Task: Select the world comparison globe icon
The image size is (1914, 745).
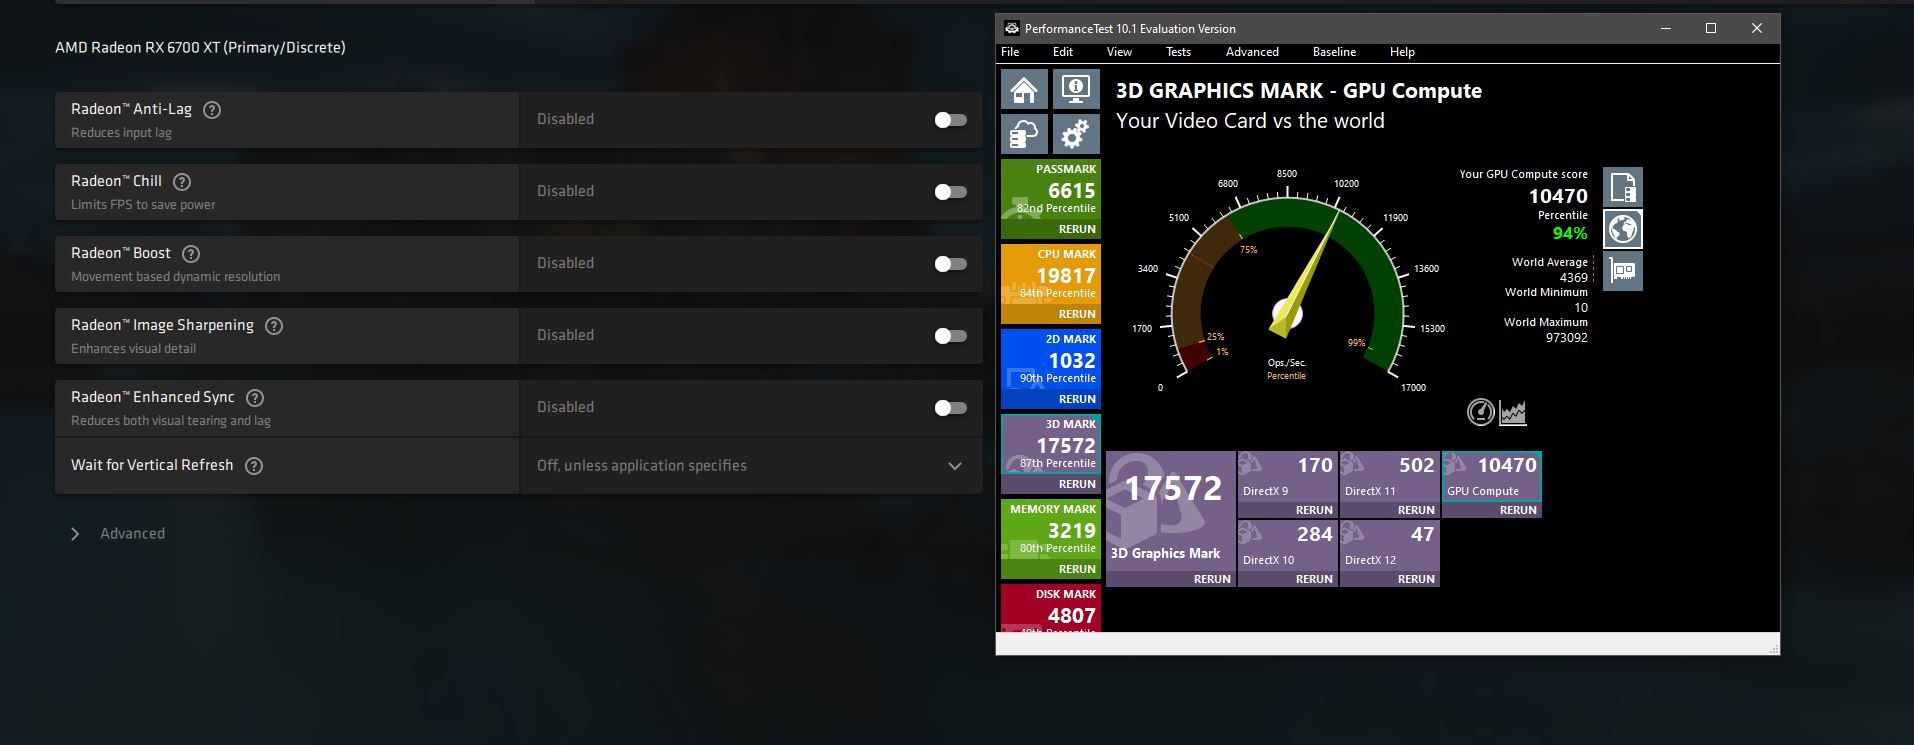Action: click(x=1622, y=229)
